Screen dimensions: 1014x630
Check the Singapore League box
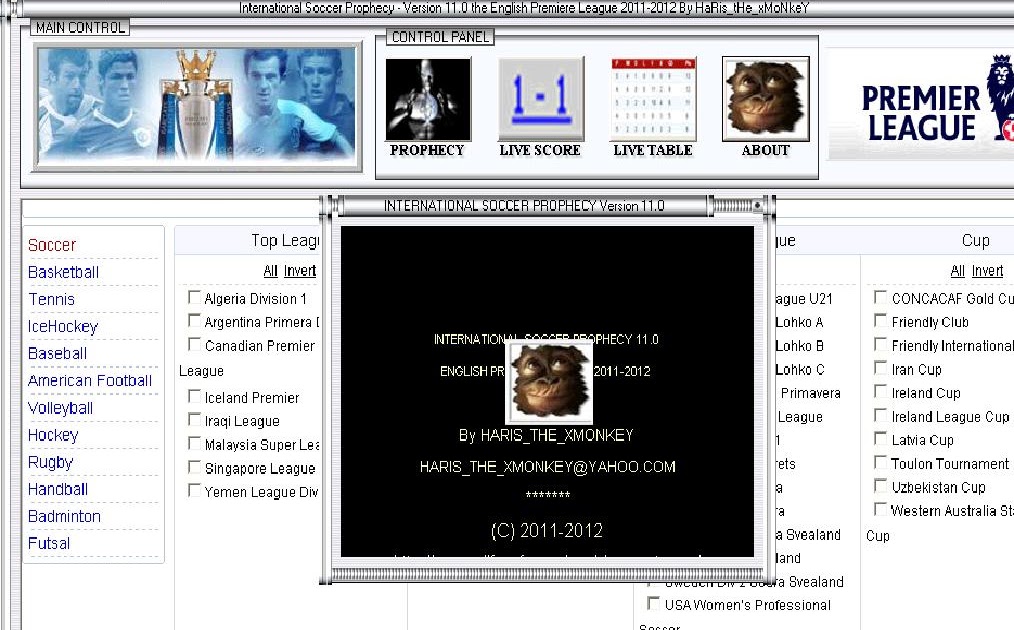click(194, 466)
